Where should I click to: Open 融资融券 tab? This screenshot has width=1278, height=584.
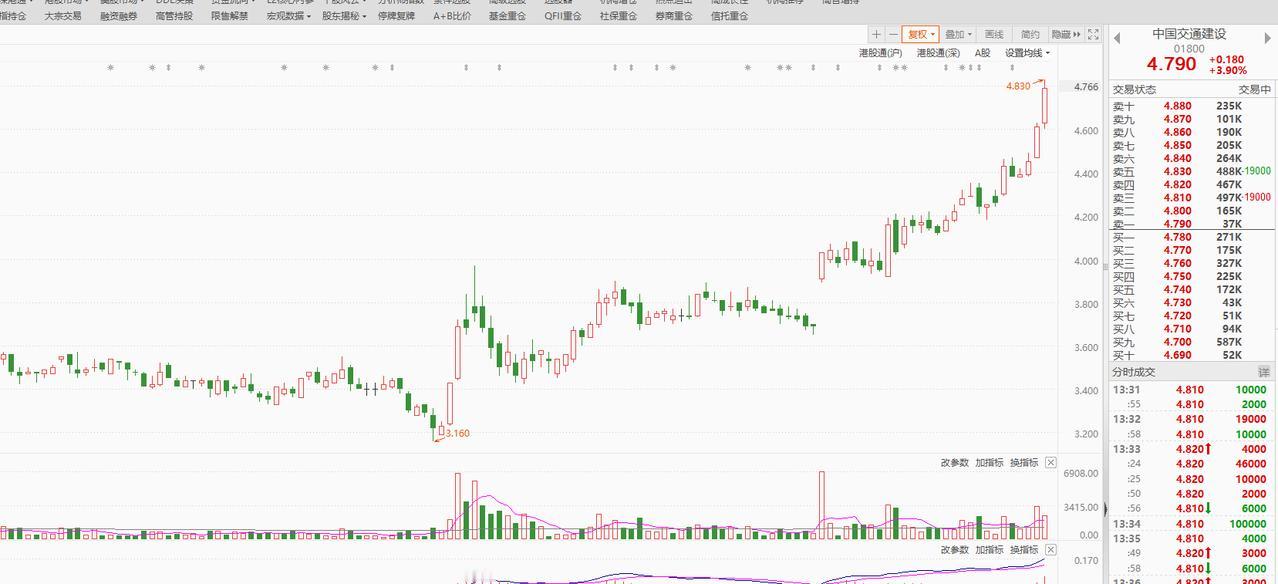pyautogui.click(x=119, y=16)
